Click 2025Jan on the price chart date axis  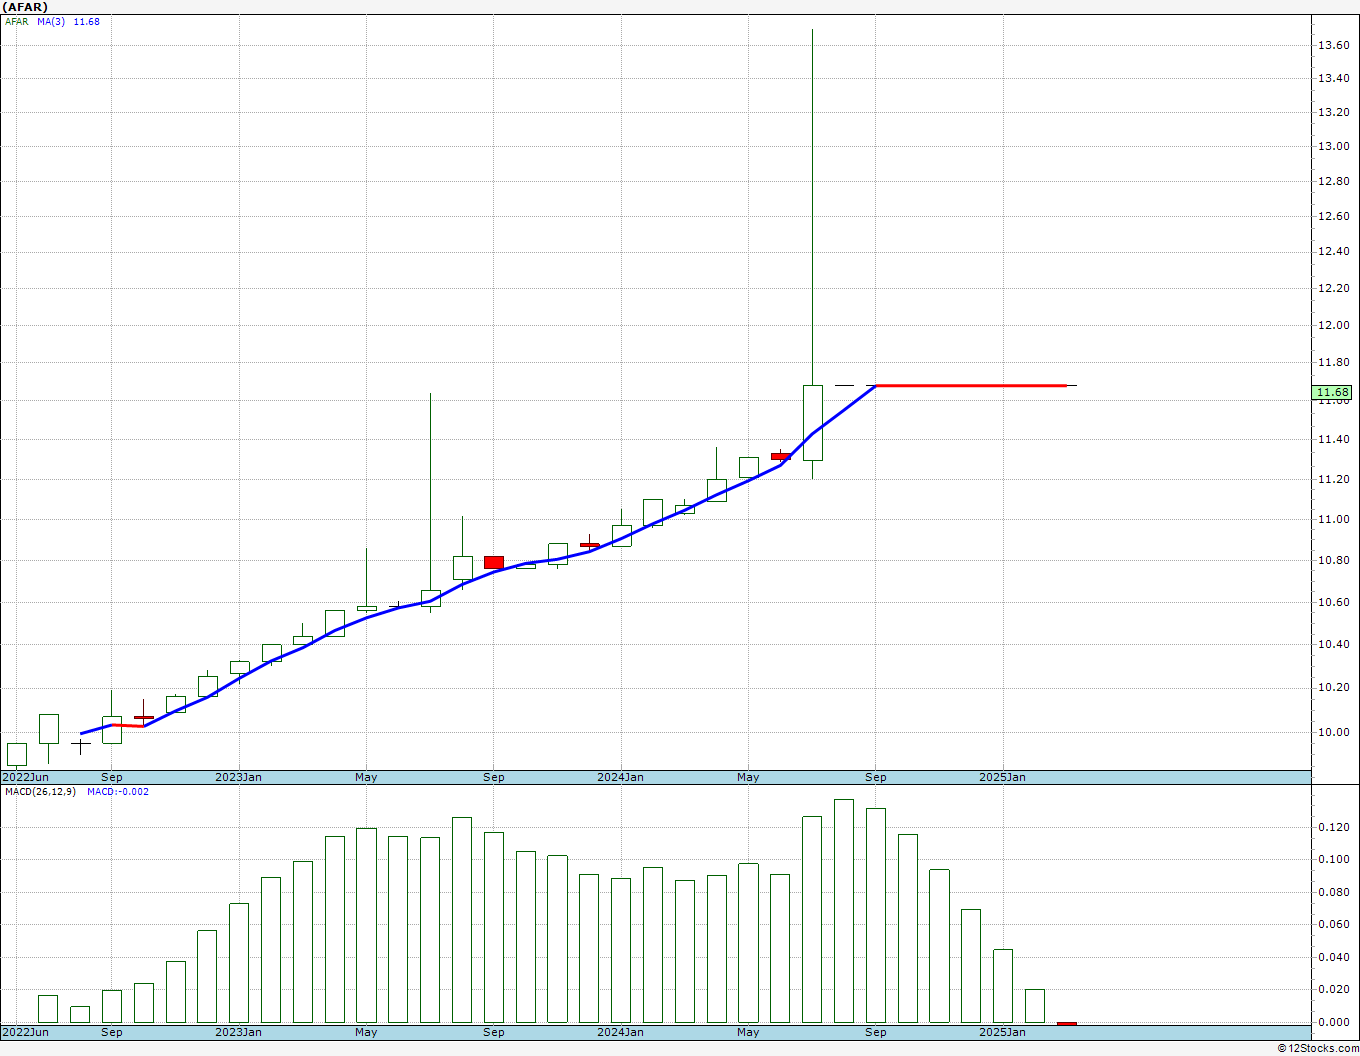(x=1003, y=777)
